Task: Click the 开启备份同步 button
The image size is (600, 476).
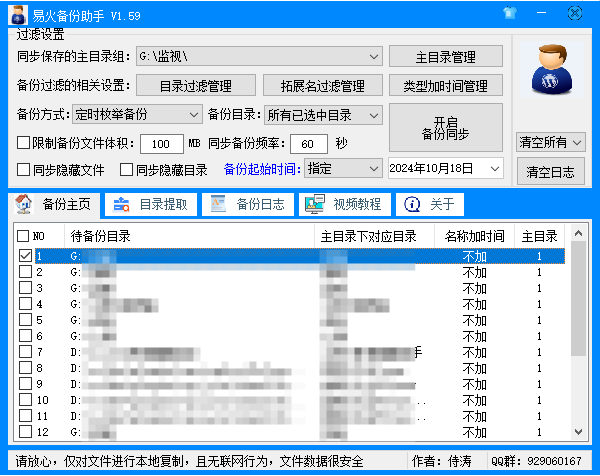Action: click(446, 128)
